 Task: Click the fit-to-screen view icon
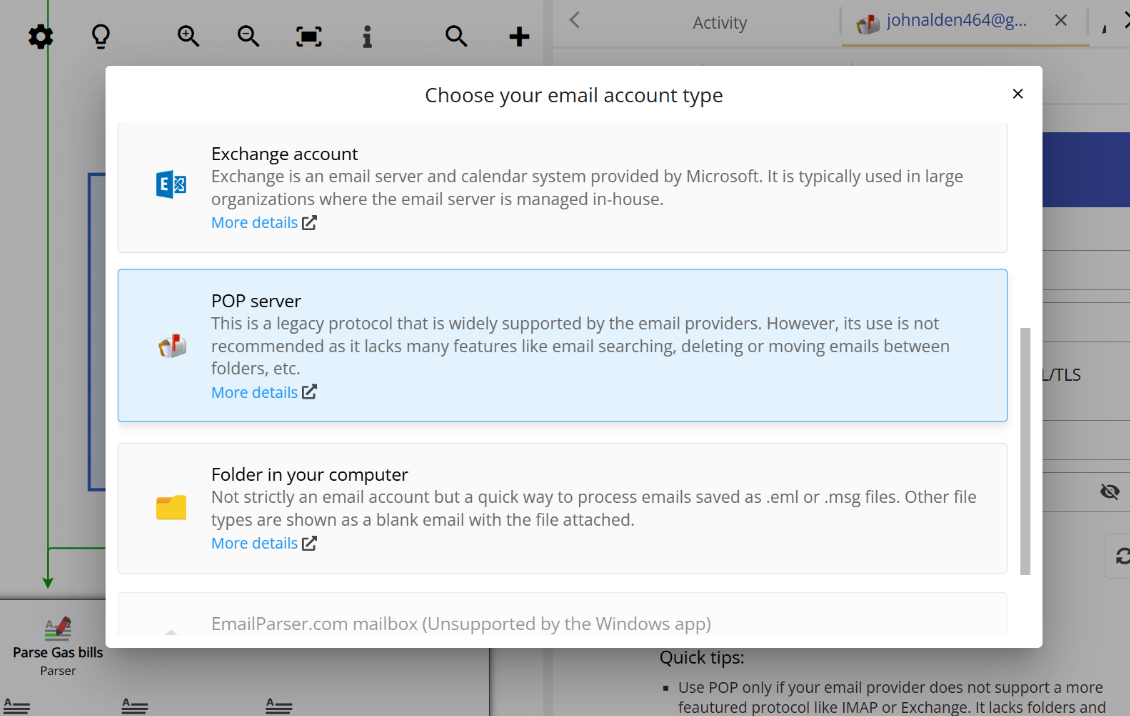coord(308,36)
